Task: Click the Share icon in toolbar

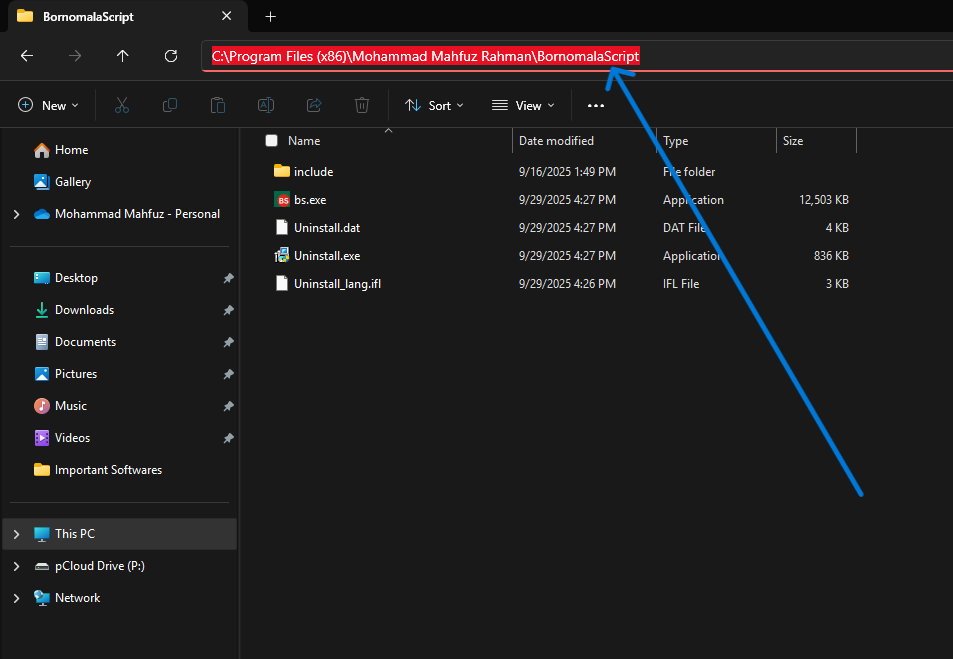Action: pos(314,105)
